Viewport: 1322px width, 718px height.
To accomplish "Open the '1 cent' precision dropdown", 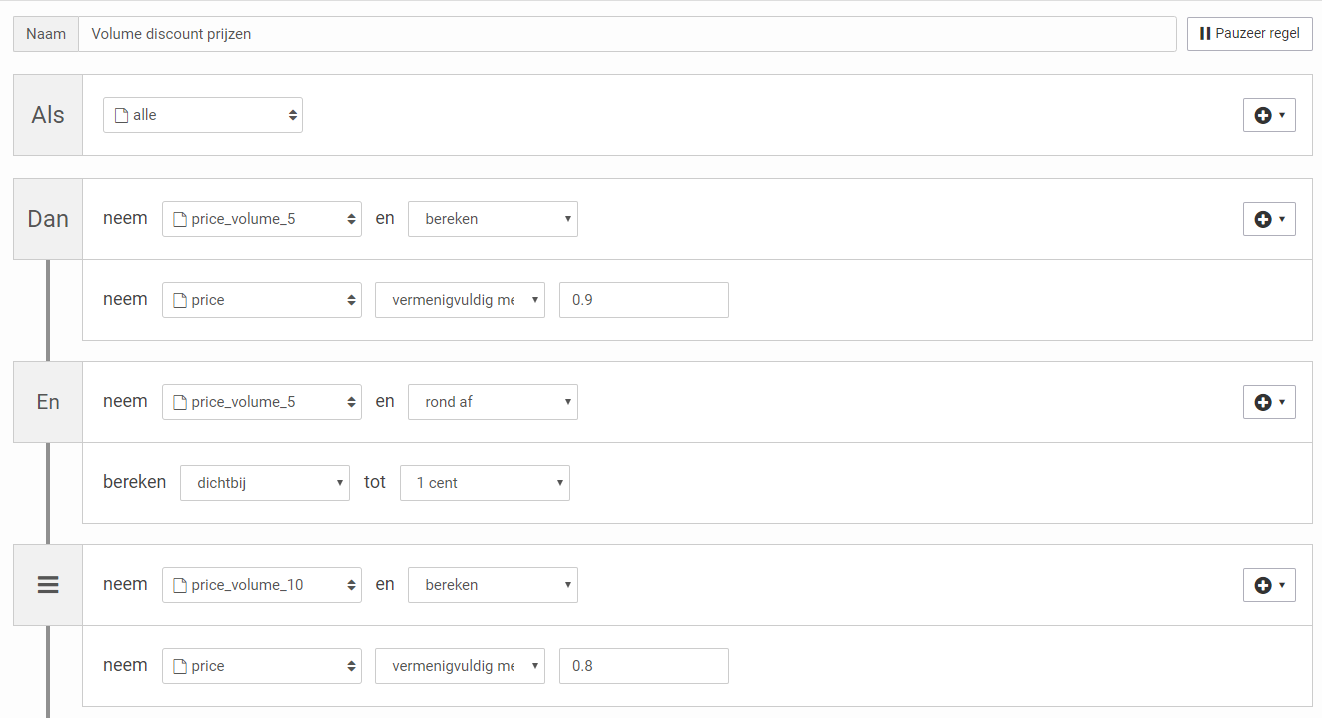I will (485, 483).
